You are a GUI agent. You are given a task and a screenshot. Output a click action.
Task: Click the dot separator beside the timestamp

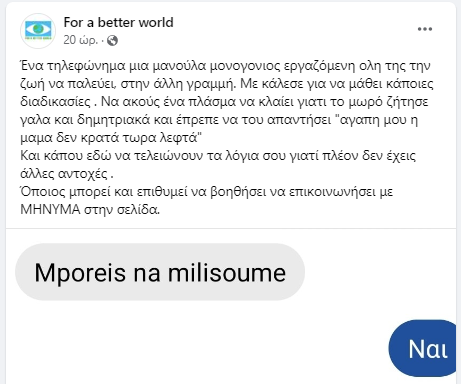(103, 41)
